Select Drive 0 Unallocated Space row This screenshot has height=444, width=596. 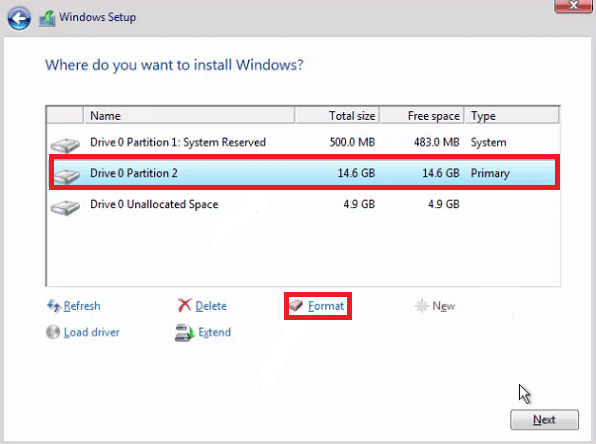tap(303, 205)
